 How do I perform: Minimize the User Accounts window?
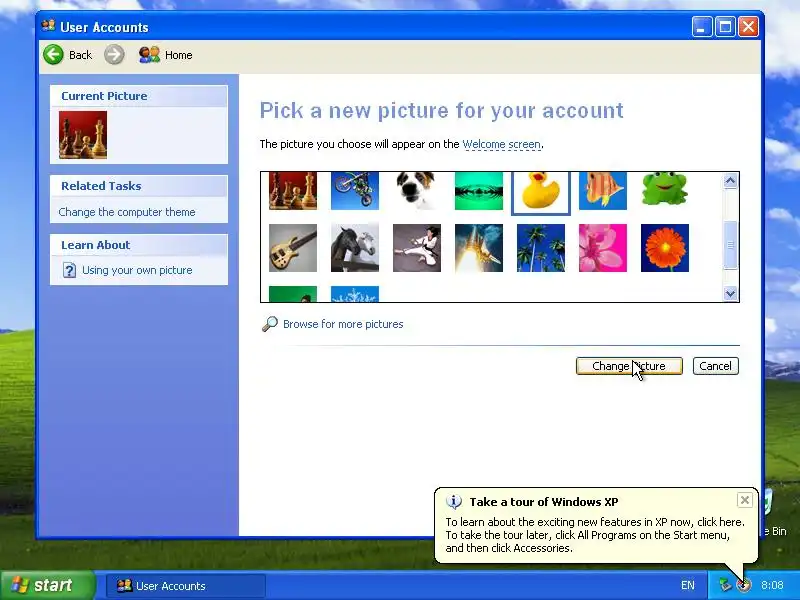[x=702, y=27]
